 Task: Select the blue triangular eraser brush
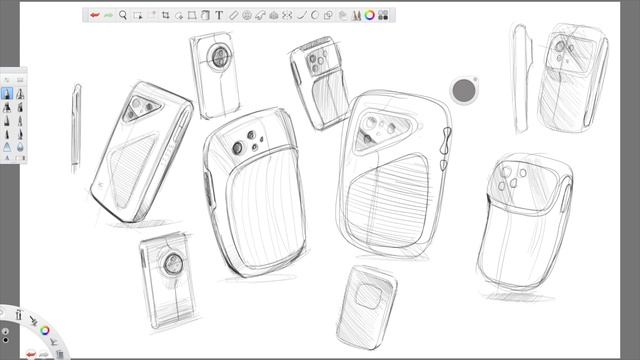pyautogui.click(x=7, y=147)
